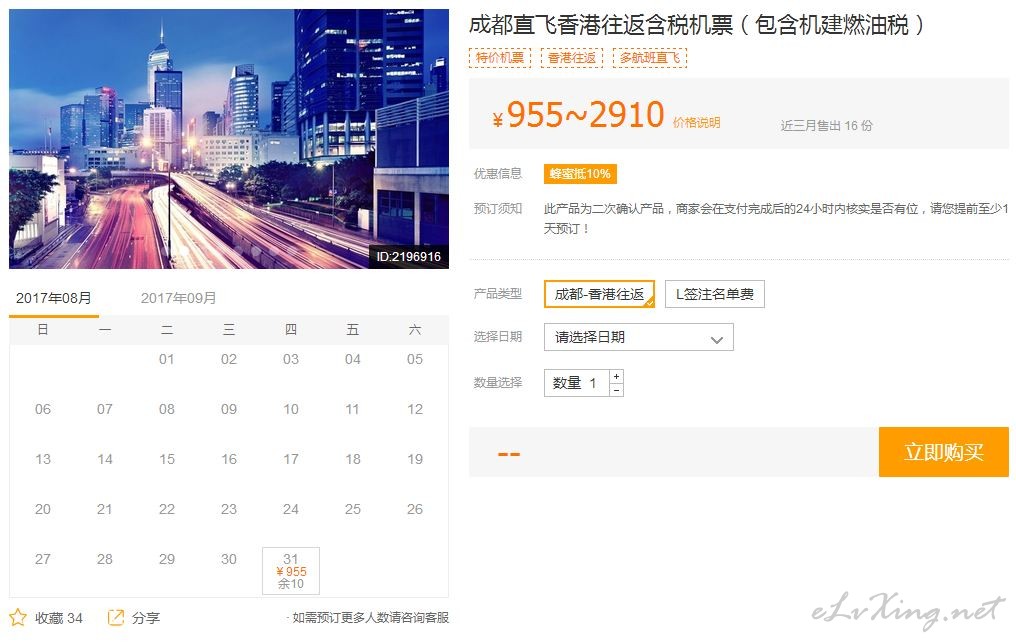Click the 近三月售出 16 份 sales text

[x=826, y=125]
